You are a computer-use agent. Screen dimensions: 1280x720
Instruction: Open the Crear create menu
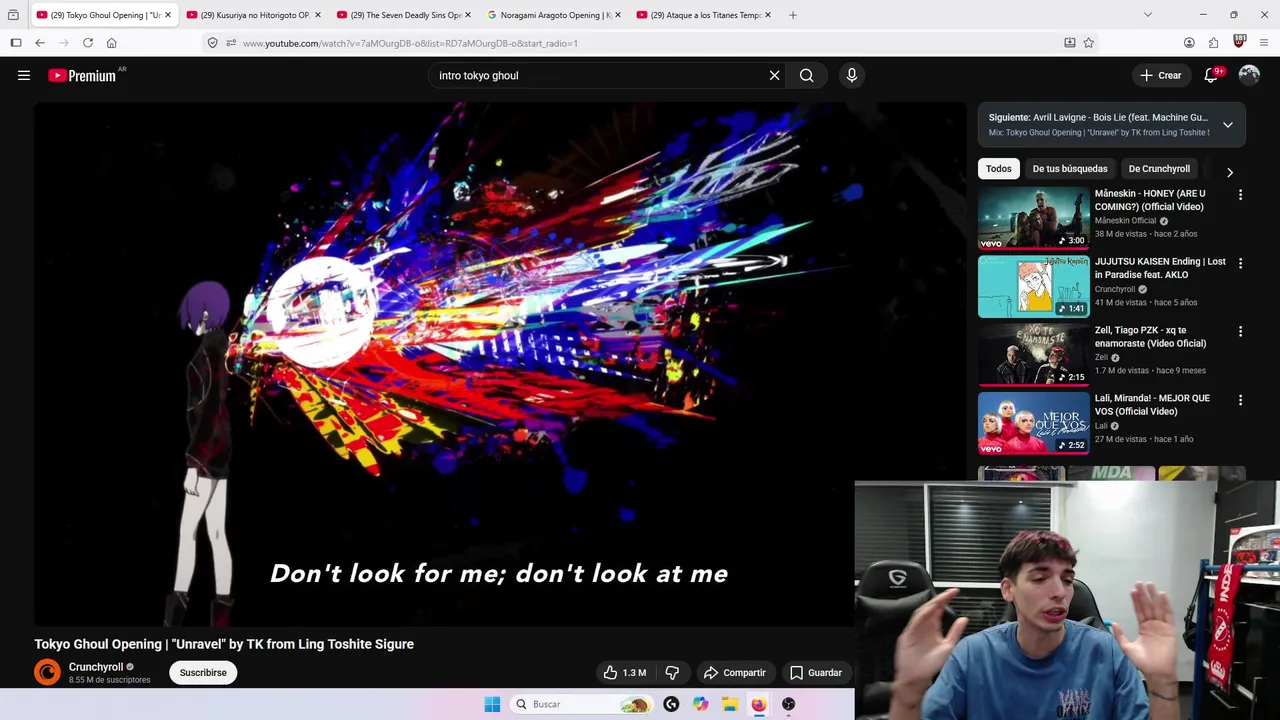coord(1161,75)
